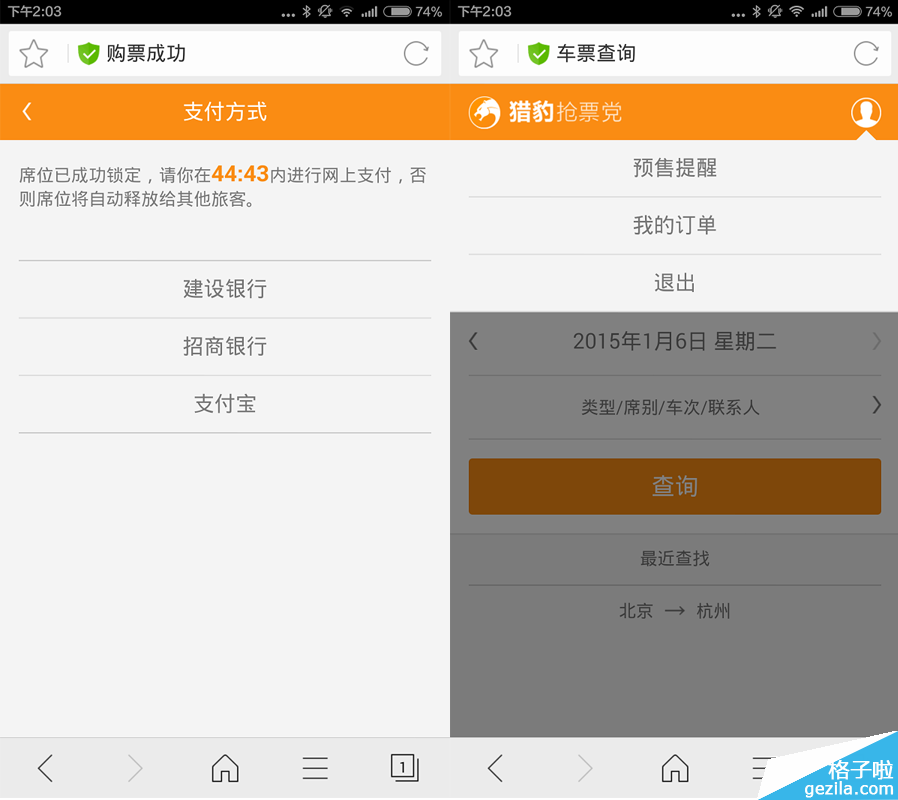Screen dimensions: 898x800
Task: Go back from the 支付方式 header
Action: [x=27, y=112]
